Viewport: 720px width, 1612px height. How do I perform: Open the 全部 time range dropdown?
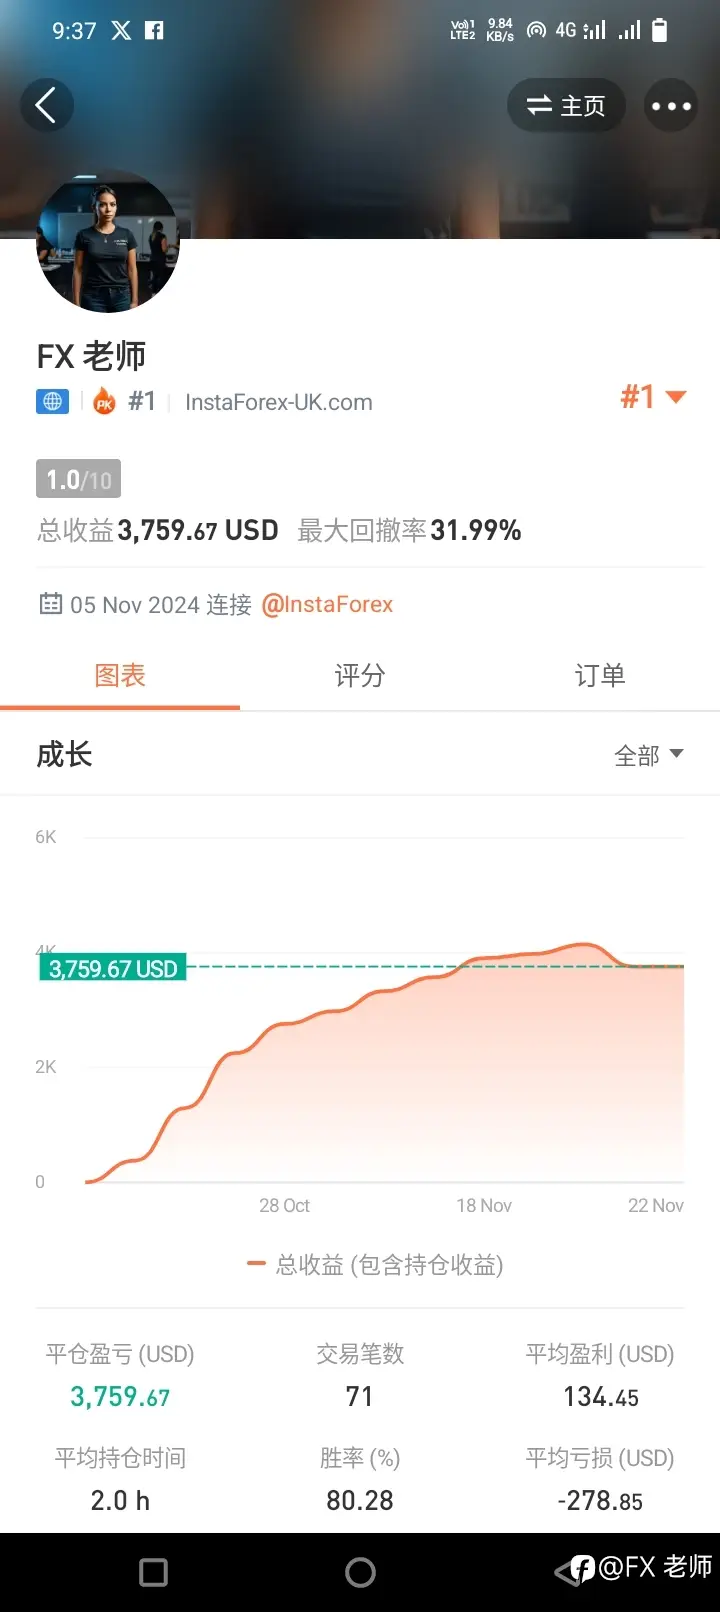(648, 755)
